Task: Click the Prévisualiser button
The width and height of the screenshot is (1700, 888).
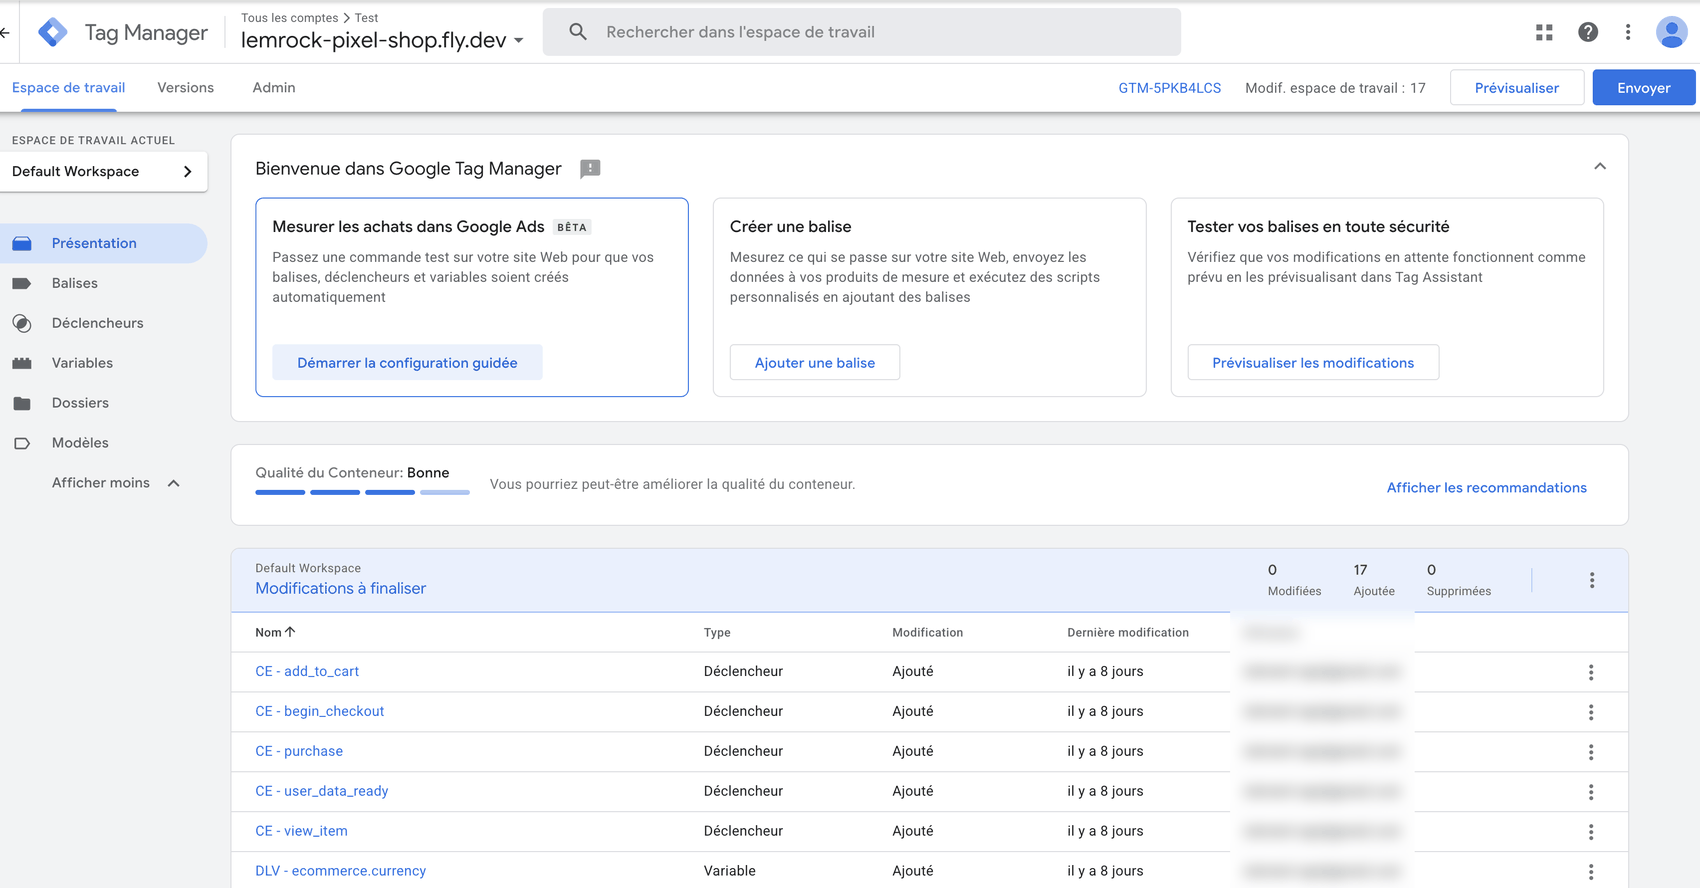Action: click(x=1517, y=88)
